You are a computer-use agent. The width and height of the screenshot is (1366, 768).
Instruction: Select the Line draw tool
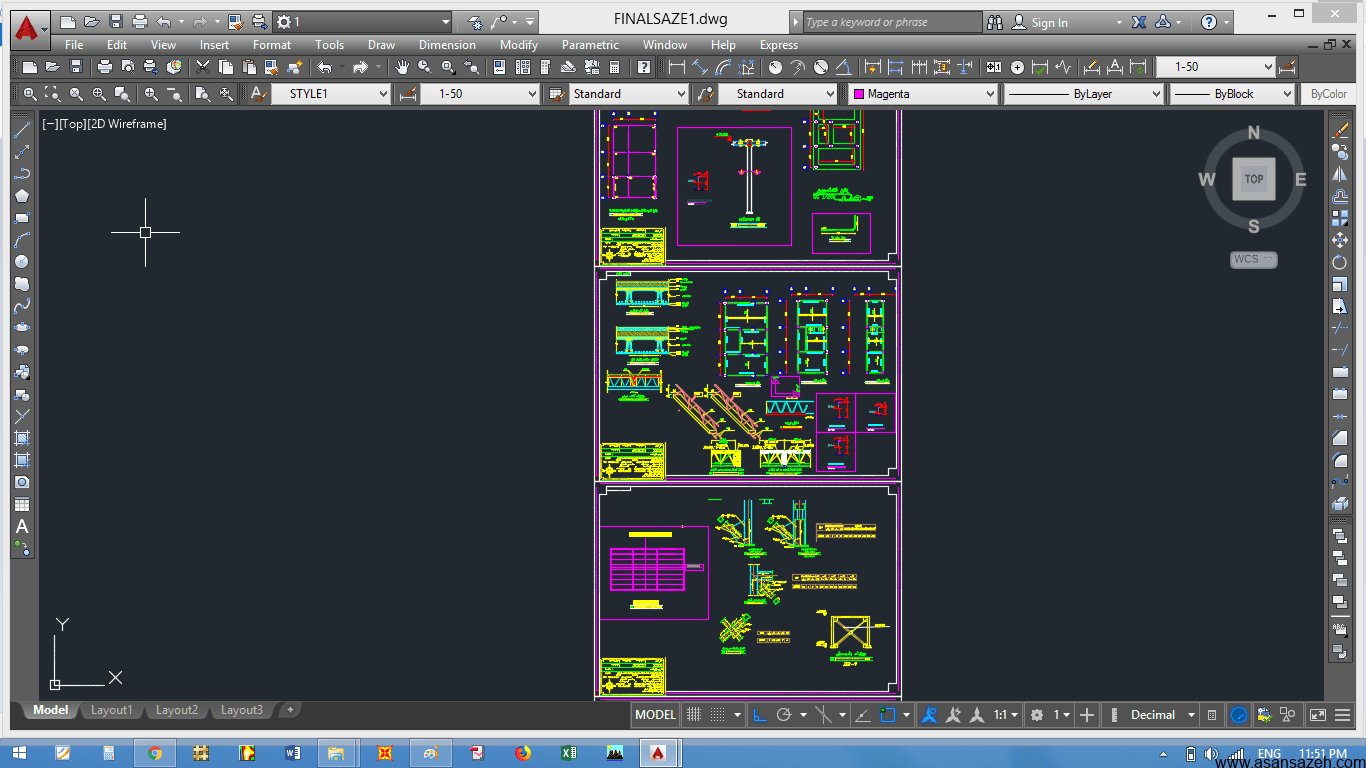[21, 130]
